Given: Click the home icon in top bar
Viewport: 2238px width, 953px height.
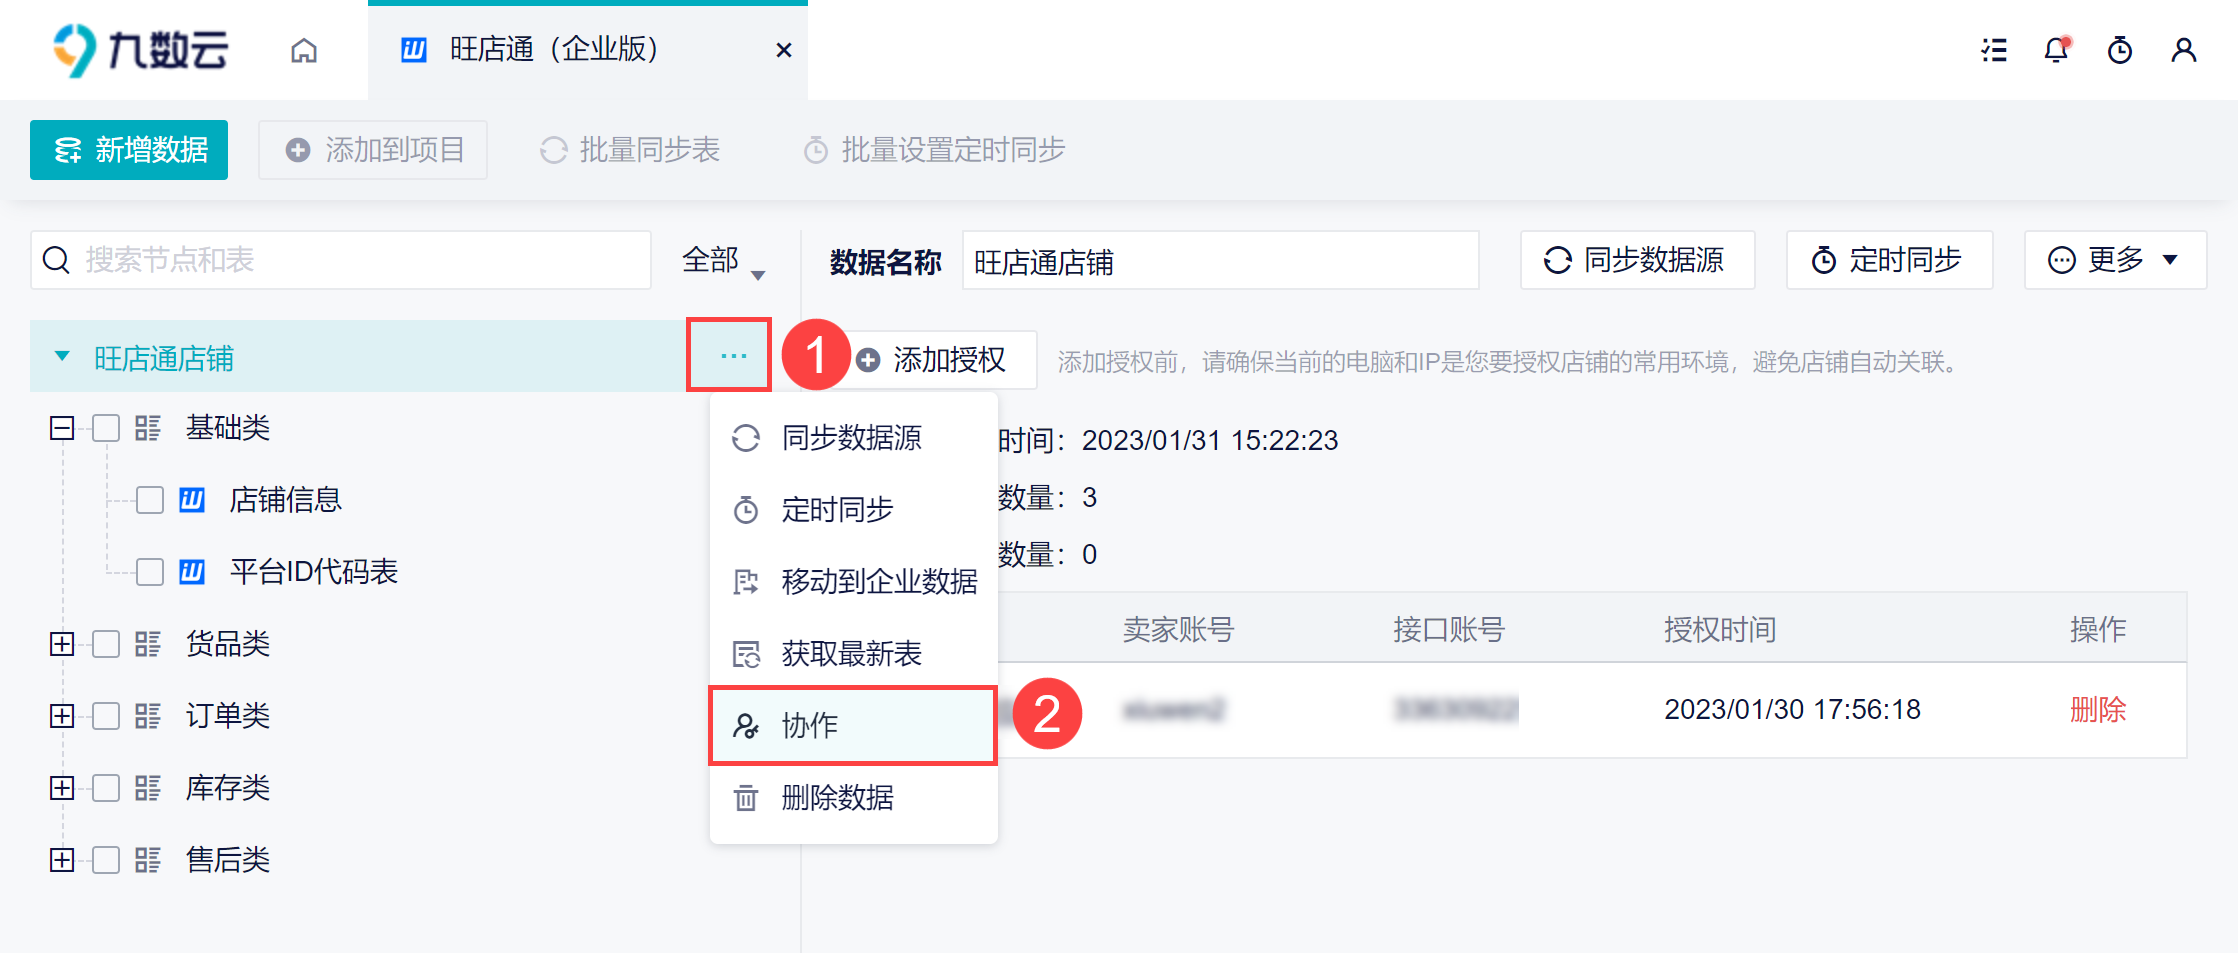Looking at the screenshot, I should click(304, 50).
